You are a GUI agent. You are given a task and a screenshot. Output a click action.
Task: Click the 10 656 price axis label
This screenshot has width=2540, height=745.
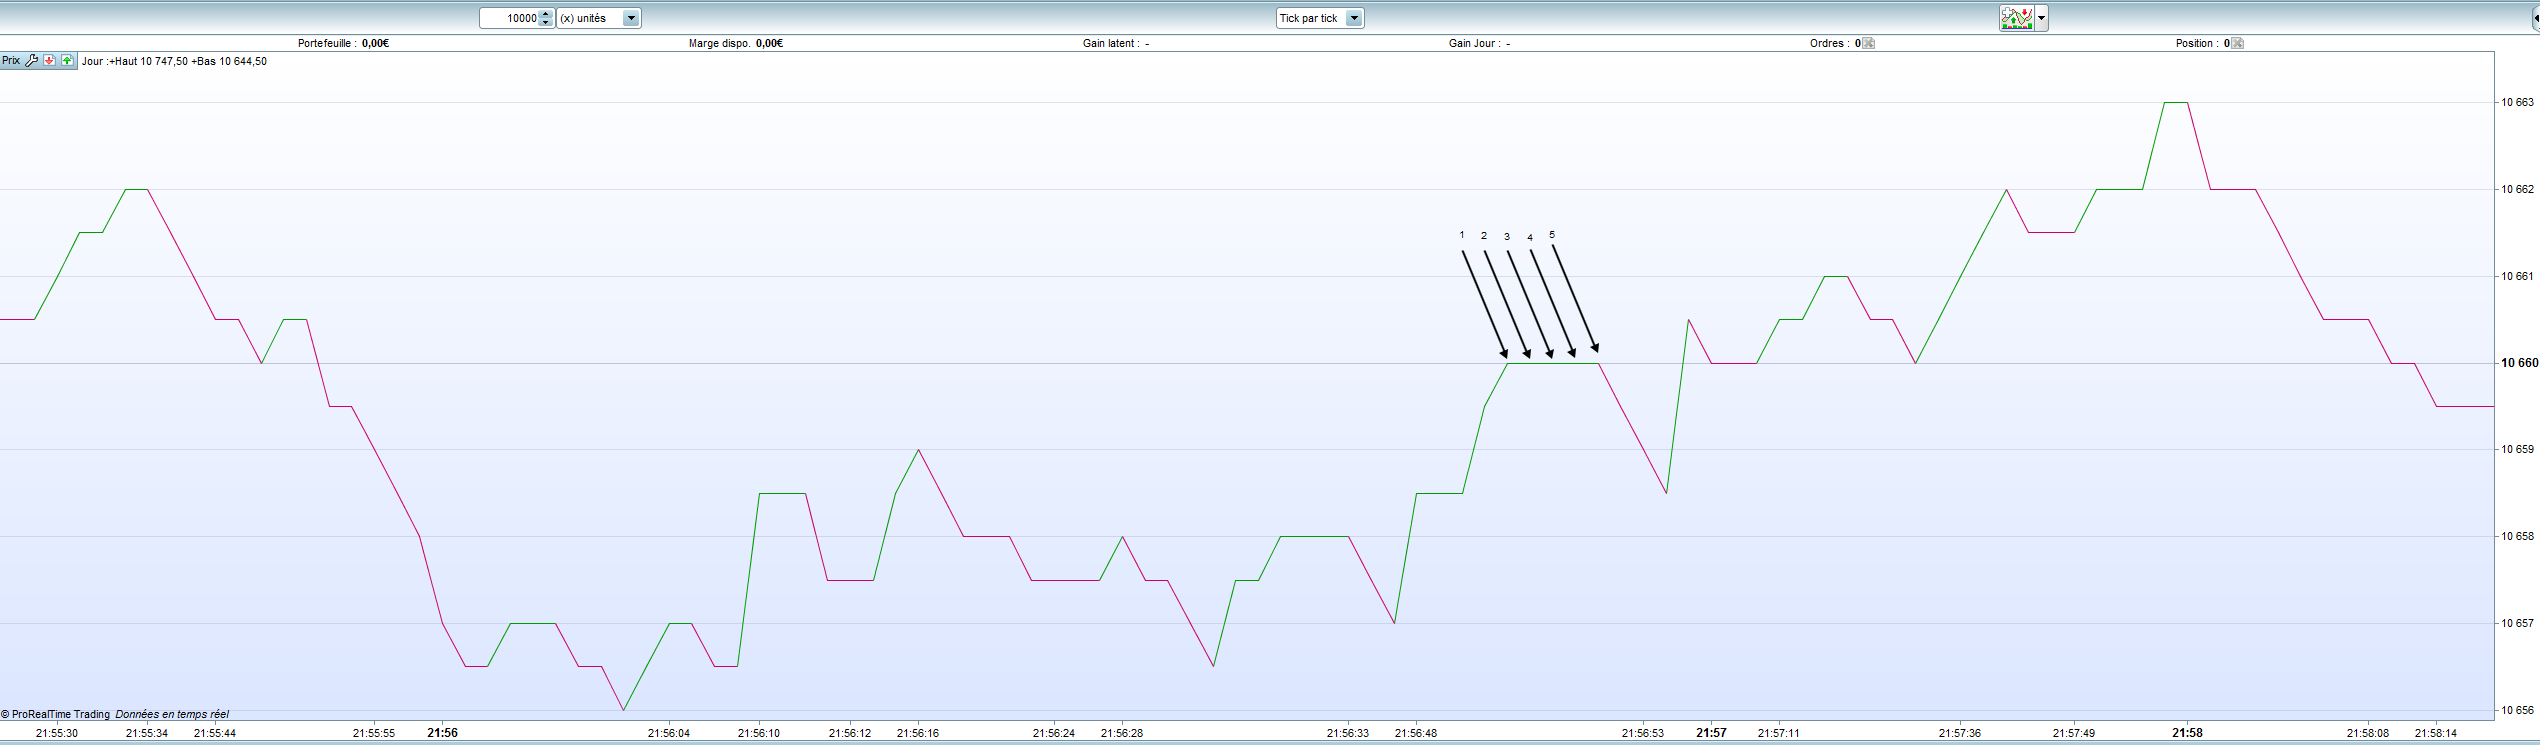2518,710
